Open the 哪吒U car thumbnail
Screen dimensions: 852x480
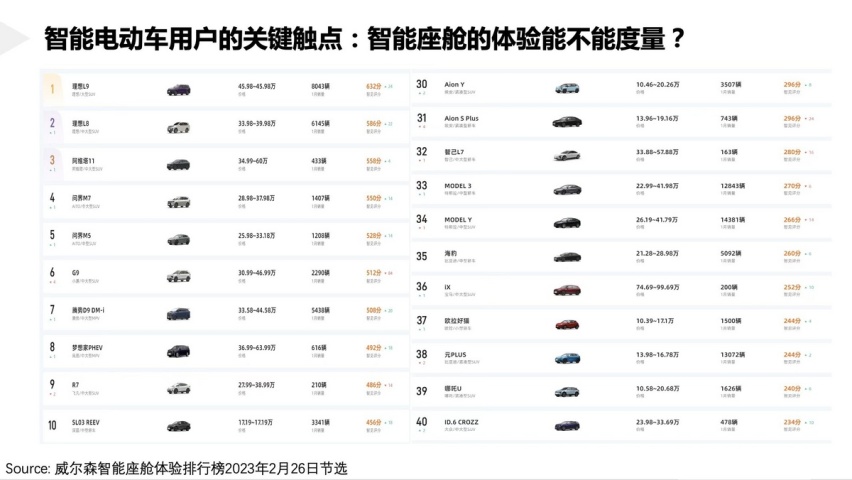click(x=567, y=392)
